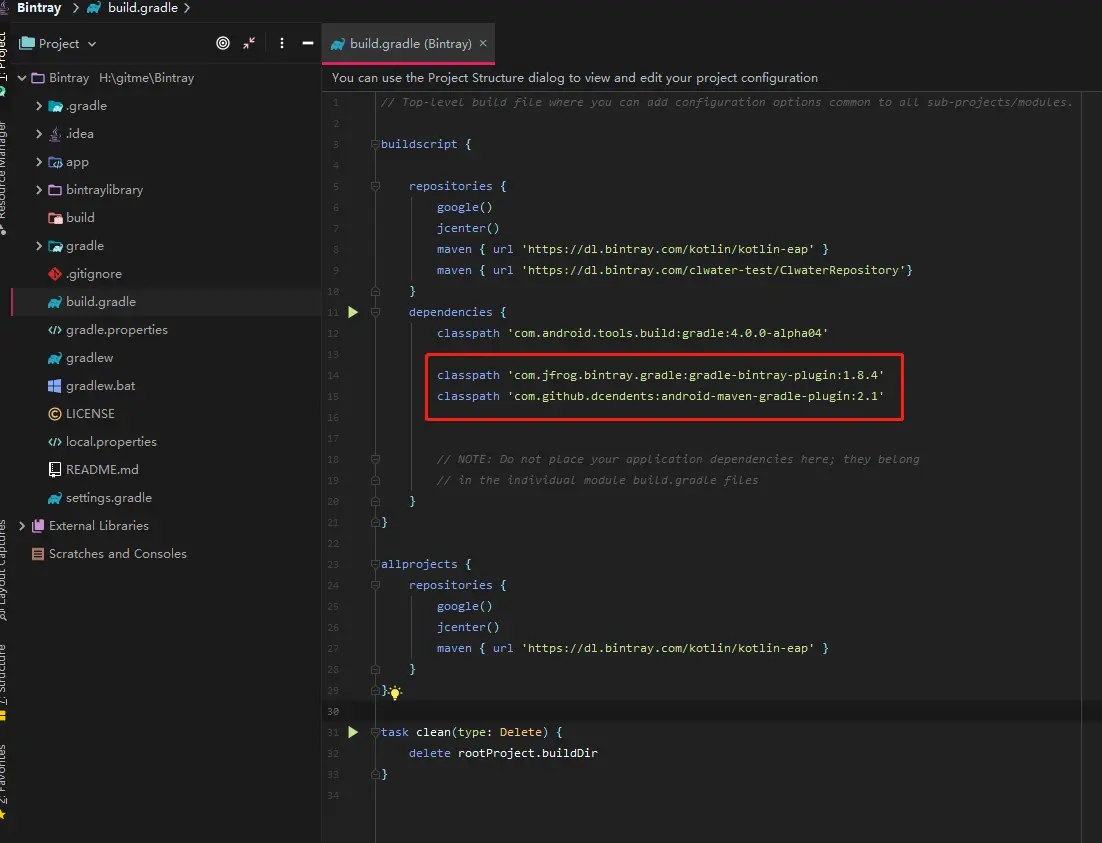Click the Select Opened File target icon
Image resolution: width=1102 pixels, height=843 pixels.
click(222, 43)
